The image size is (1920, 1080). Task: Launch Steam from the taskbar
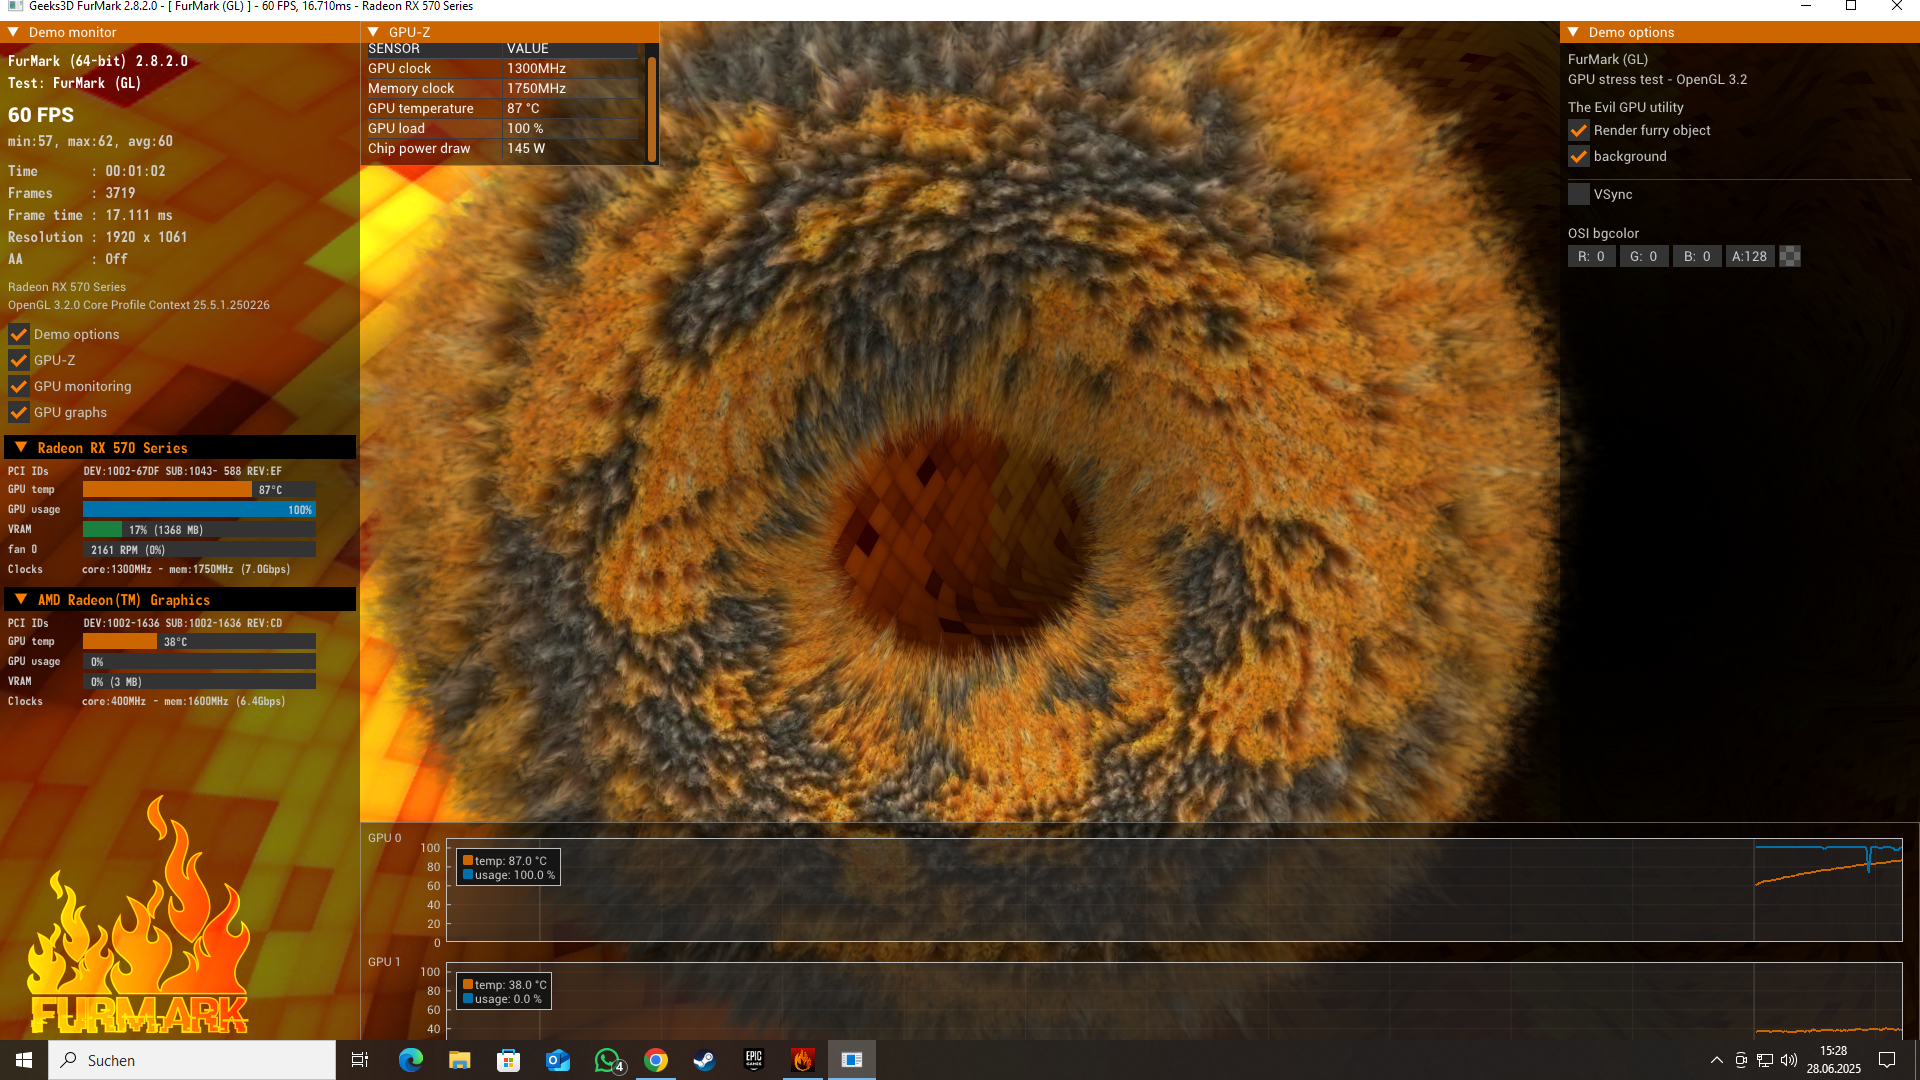(x=705, y=1060)
